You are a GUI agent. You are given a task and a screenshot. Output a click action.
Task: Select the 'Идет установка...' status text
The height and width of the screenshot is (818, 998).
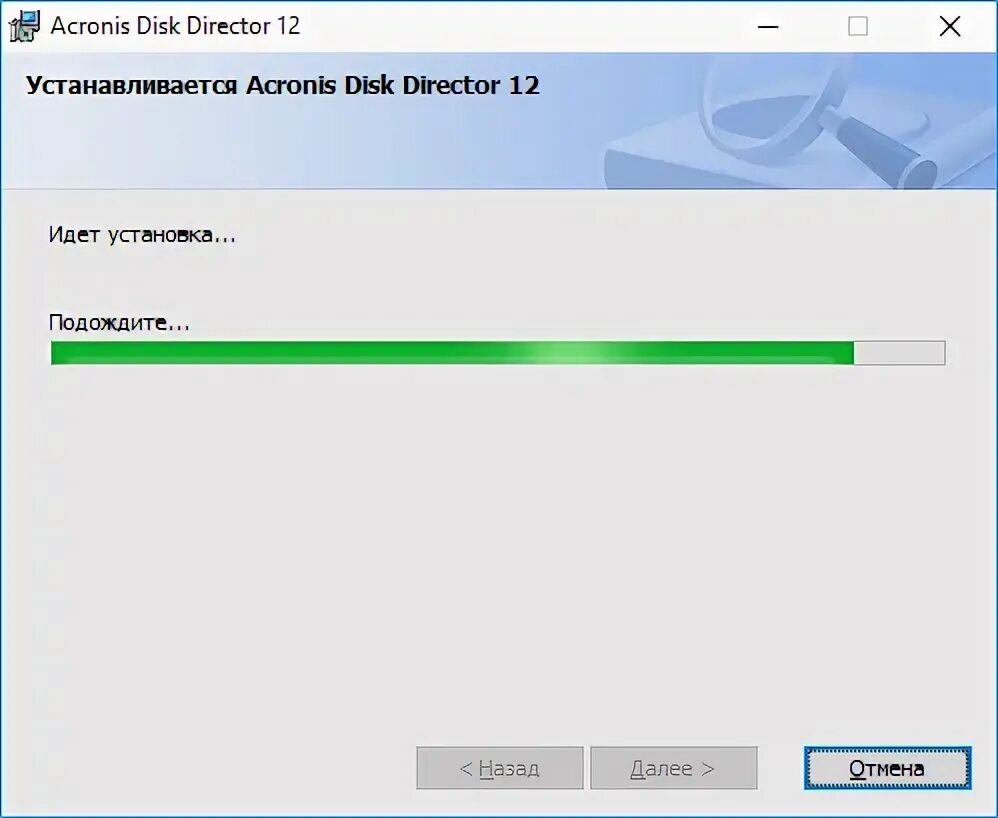click(143, 235)
